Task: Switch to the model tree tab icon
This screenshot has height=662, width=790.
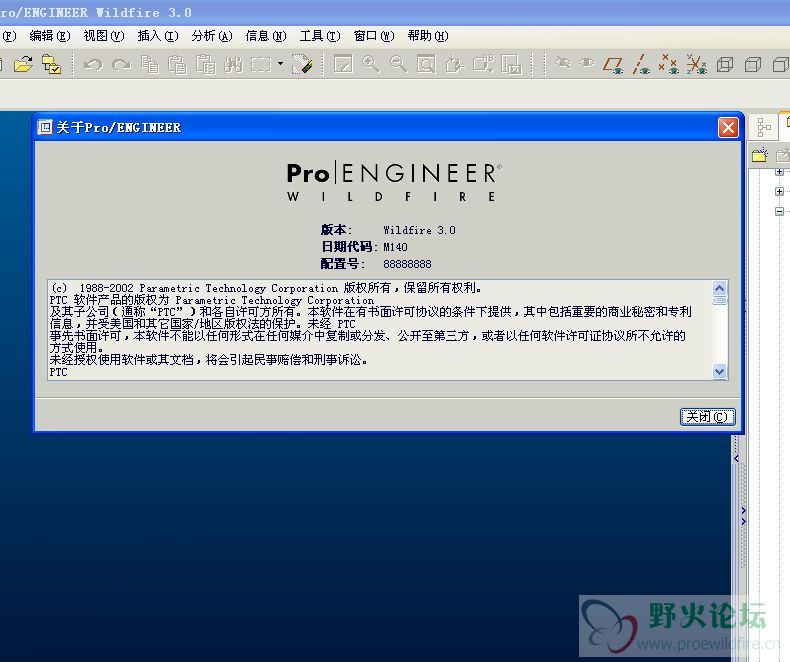Action: (x=764, y=127)
